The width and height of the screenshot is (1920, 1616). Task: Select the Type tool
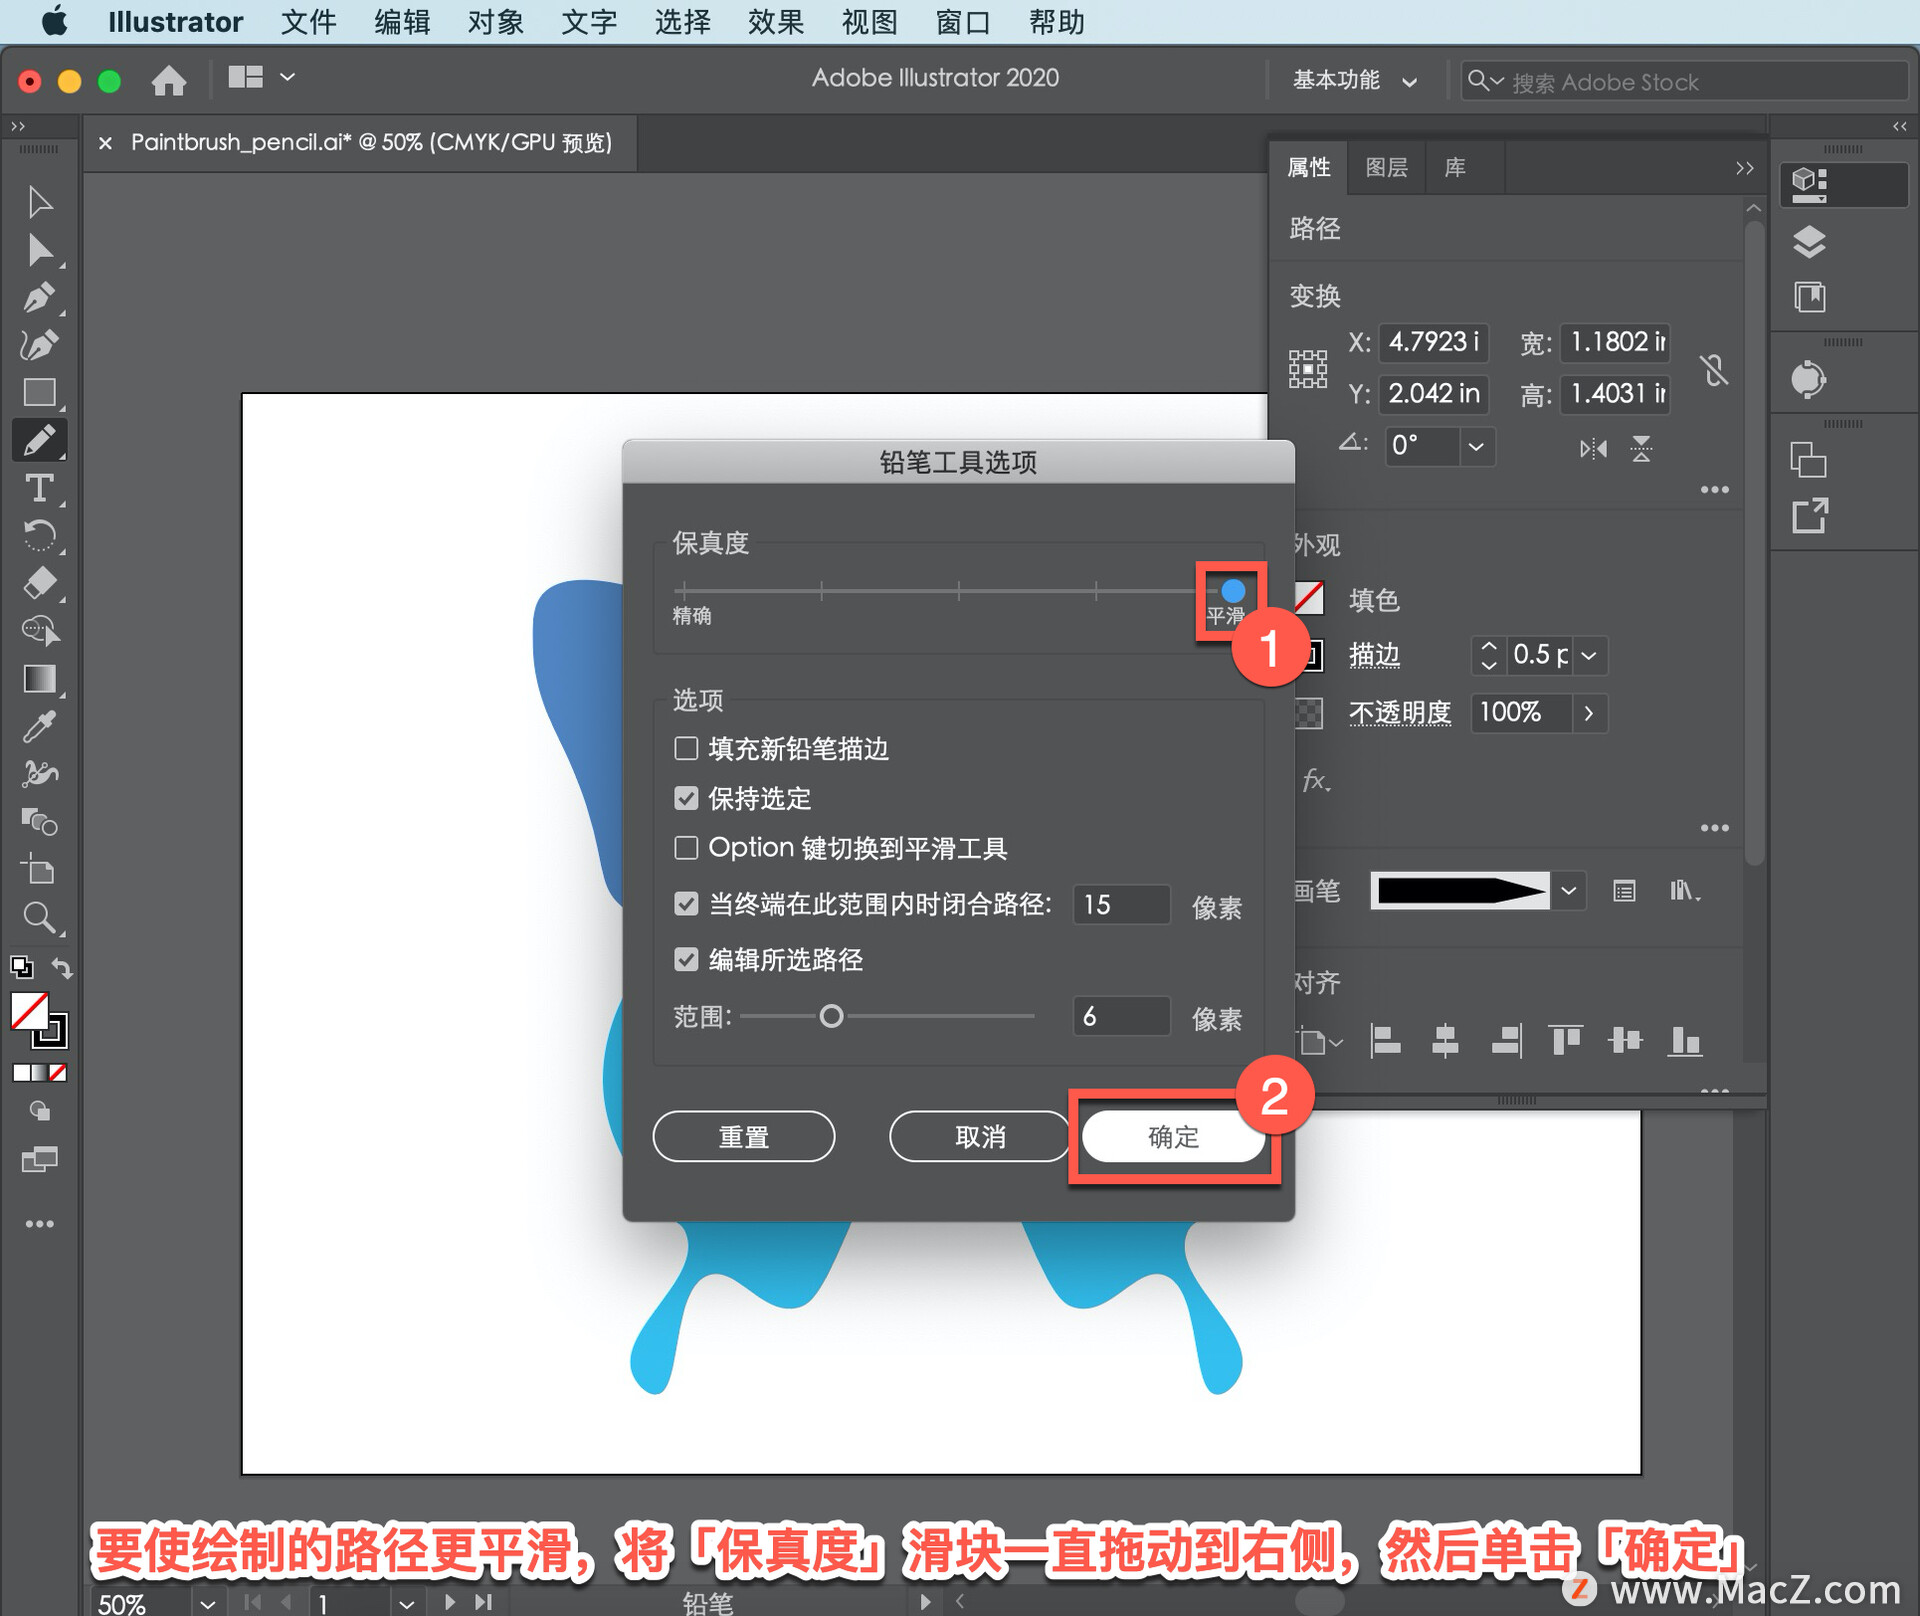pos(39,488)
